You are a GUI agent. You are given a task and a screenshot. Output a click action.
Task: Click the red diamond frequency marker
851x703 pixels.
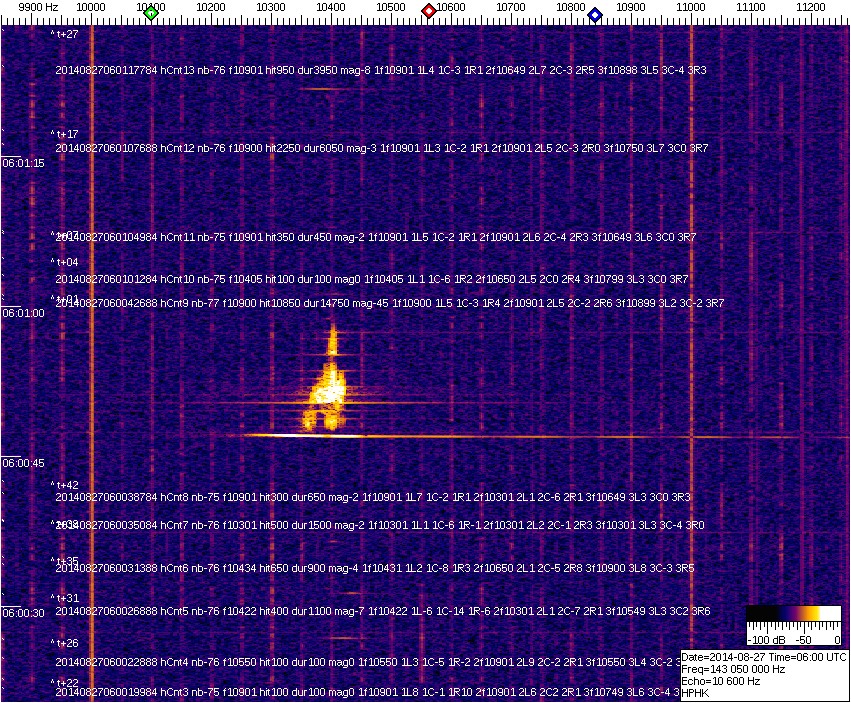[428, 11]
